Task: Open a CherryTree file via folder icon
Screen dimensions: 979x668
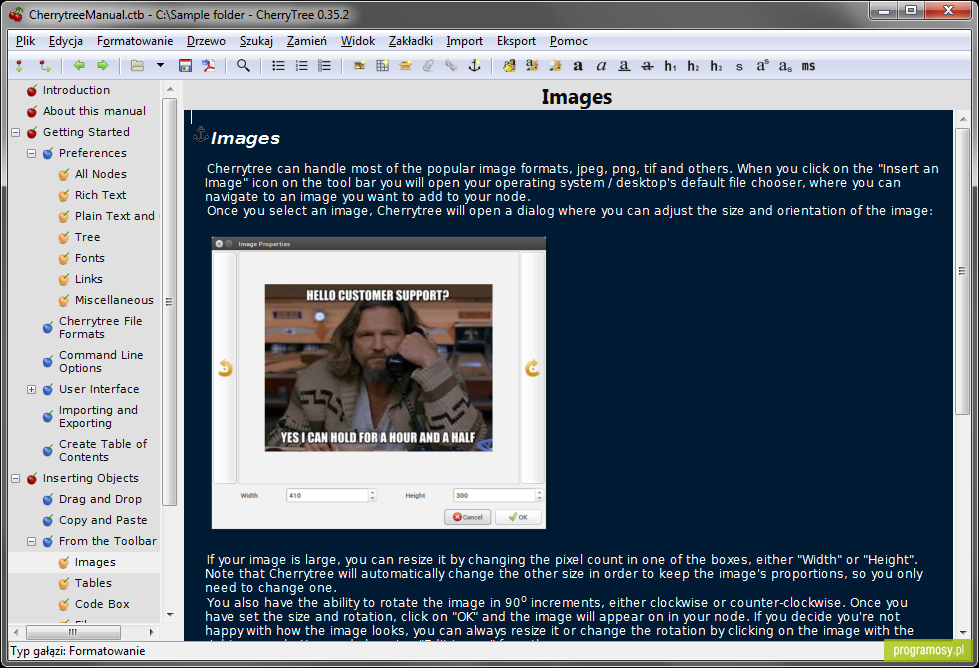Action: click(x=137, y=66)
